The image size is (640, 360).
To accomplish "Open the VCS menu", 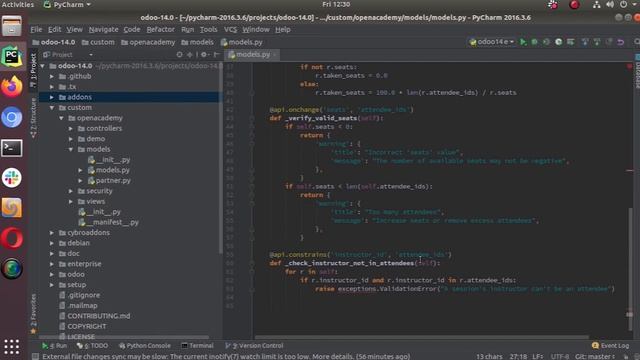I will click(x=230, y=29).
